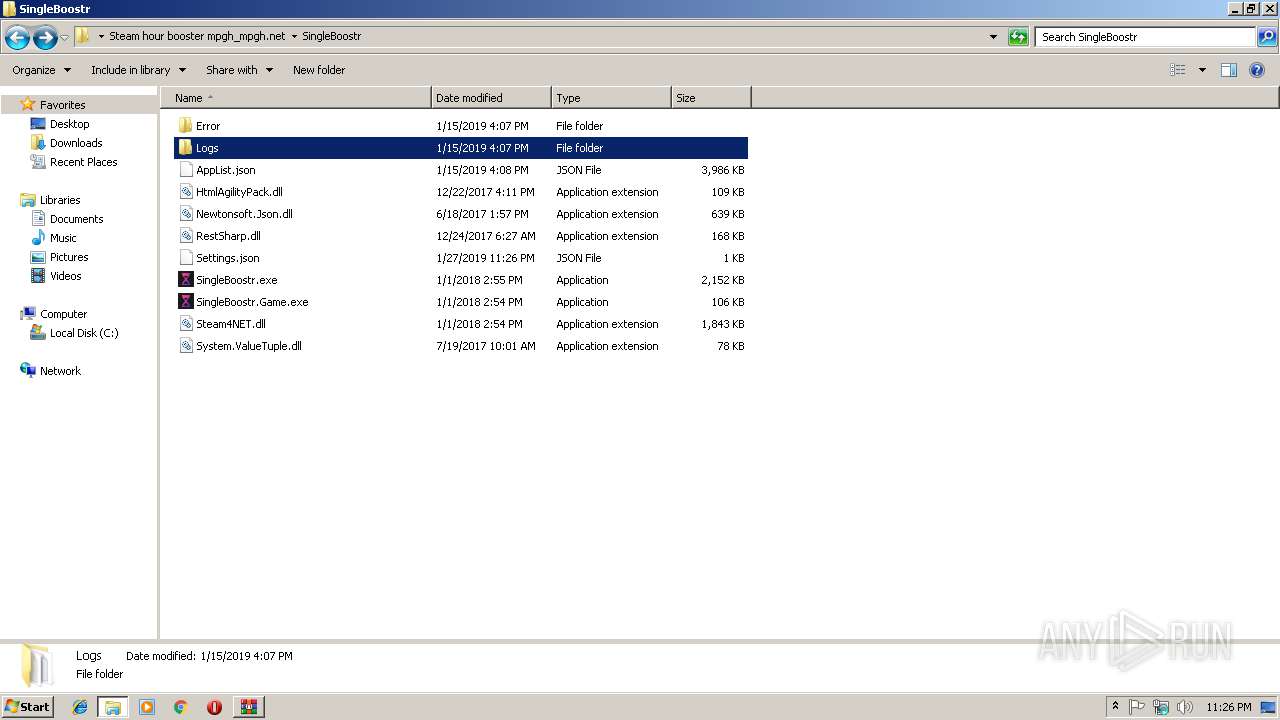Select the RestSharp.dll file icon
1280x720 pixels.
pyautogui.click(x=186, y=236)
